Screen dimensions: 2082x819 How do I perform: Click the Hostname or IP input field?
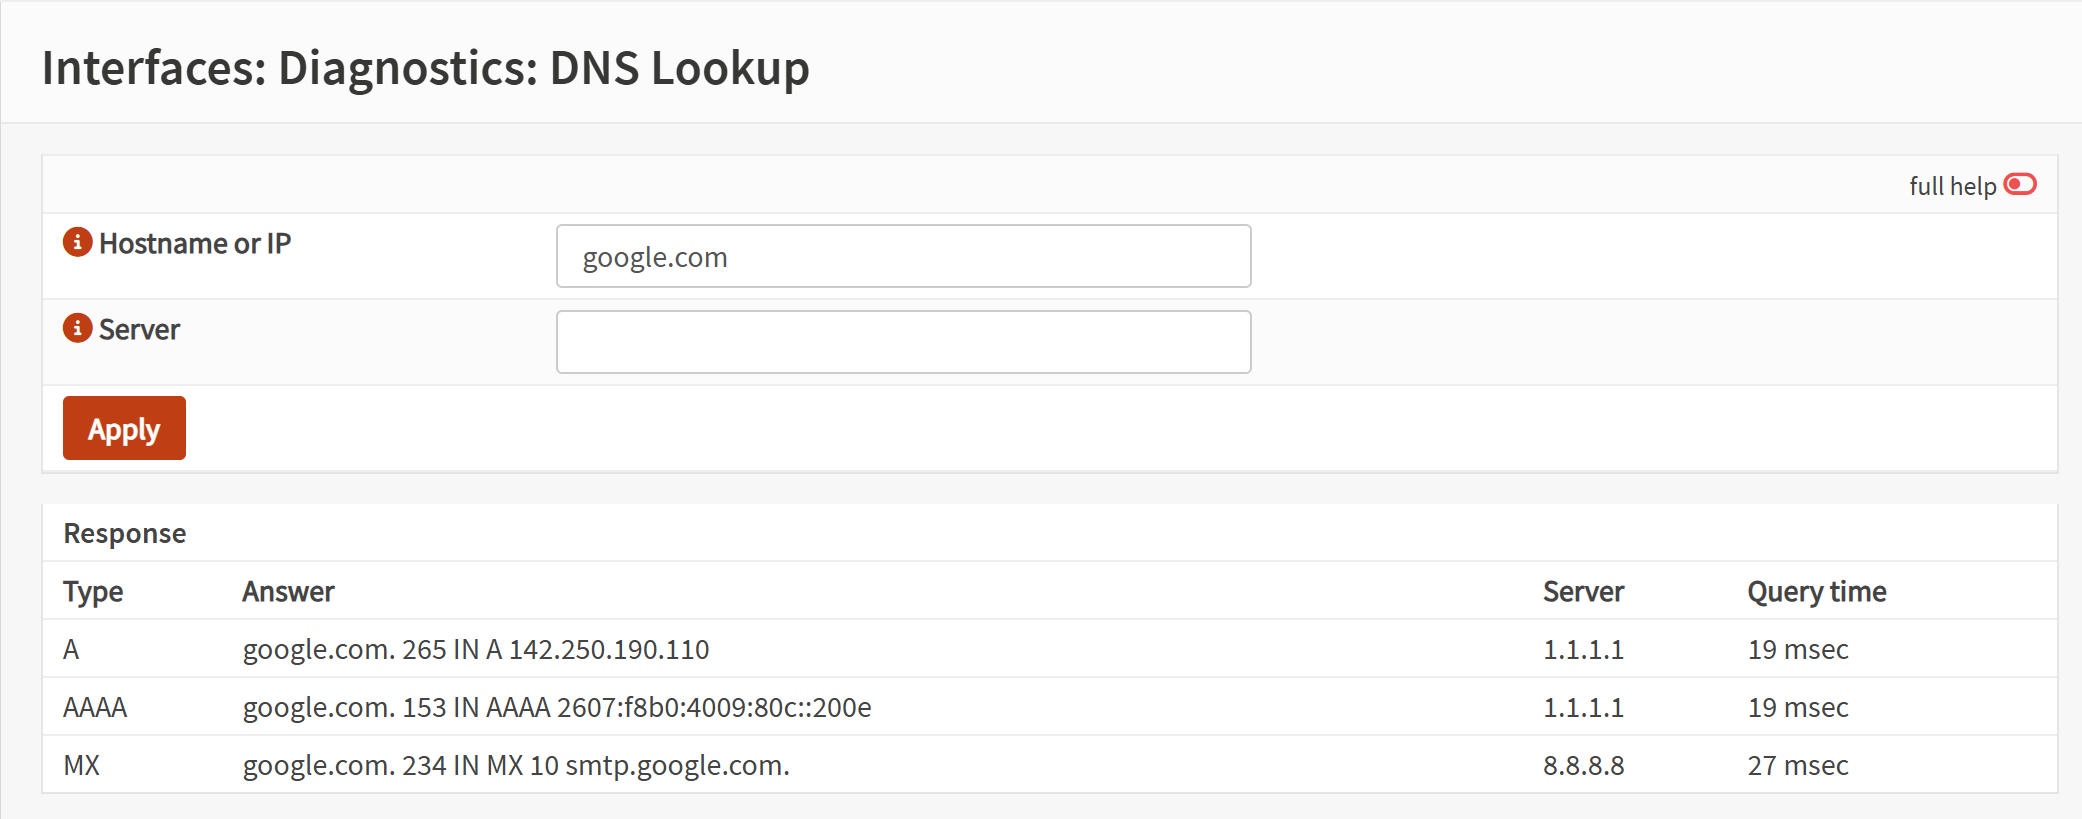[903, 257]
